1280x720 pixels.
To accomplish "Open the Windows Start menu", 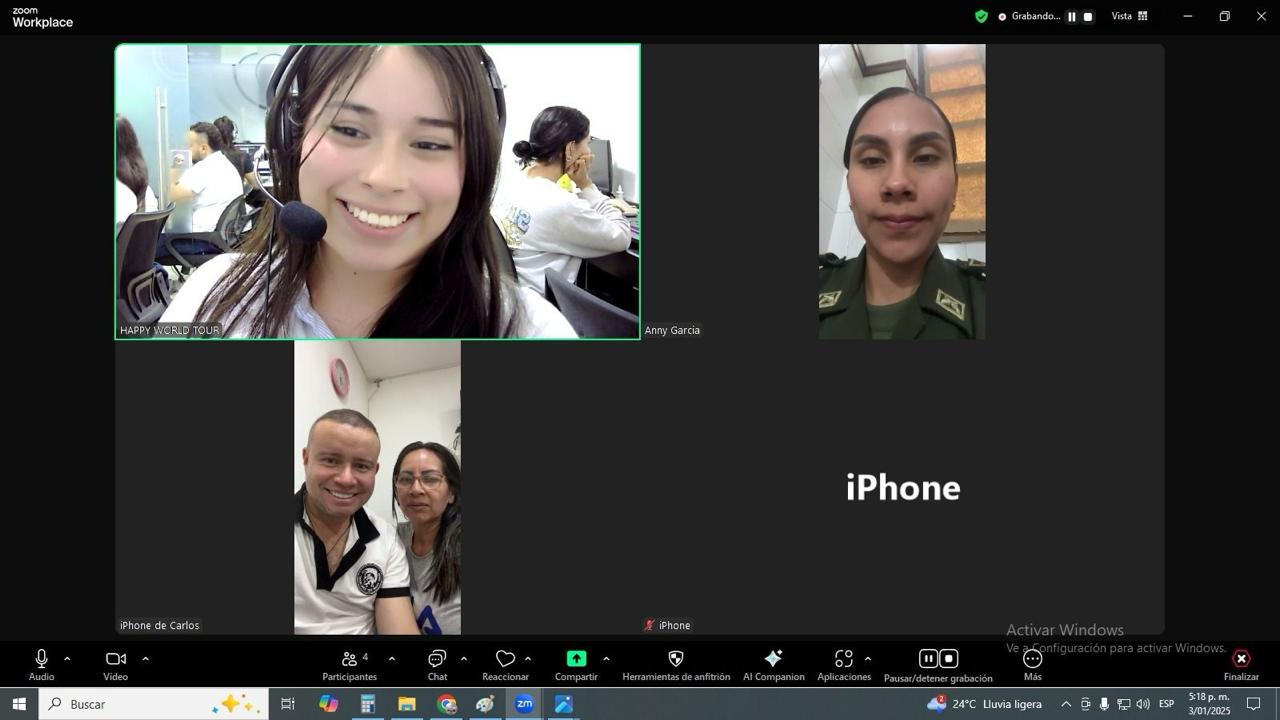I will (19, 704).
